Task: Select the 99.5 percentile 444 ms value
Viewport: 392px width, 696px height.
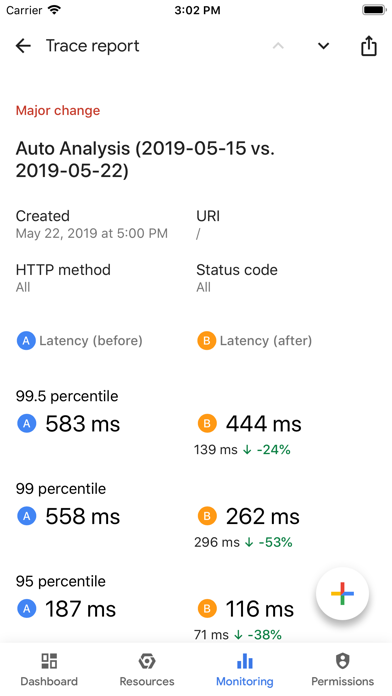Action: pyautogui.click(x=264, y=424)
